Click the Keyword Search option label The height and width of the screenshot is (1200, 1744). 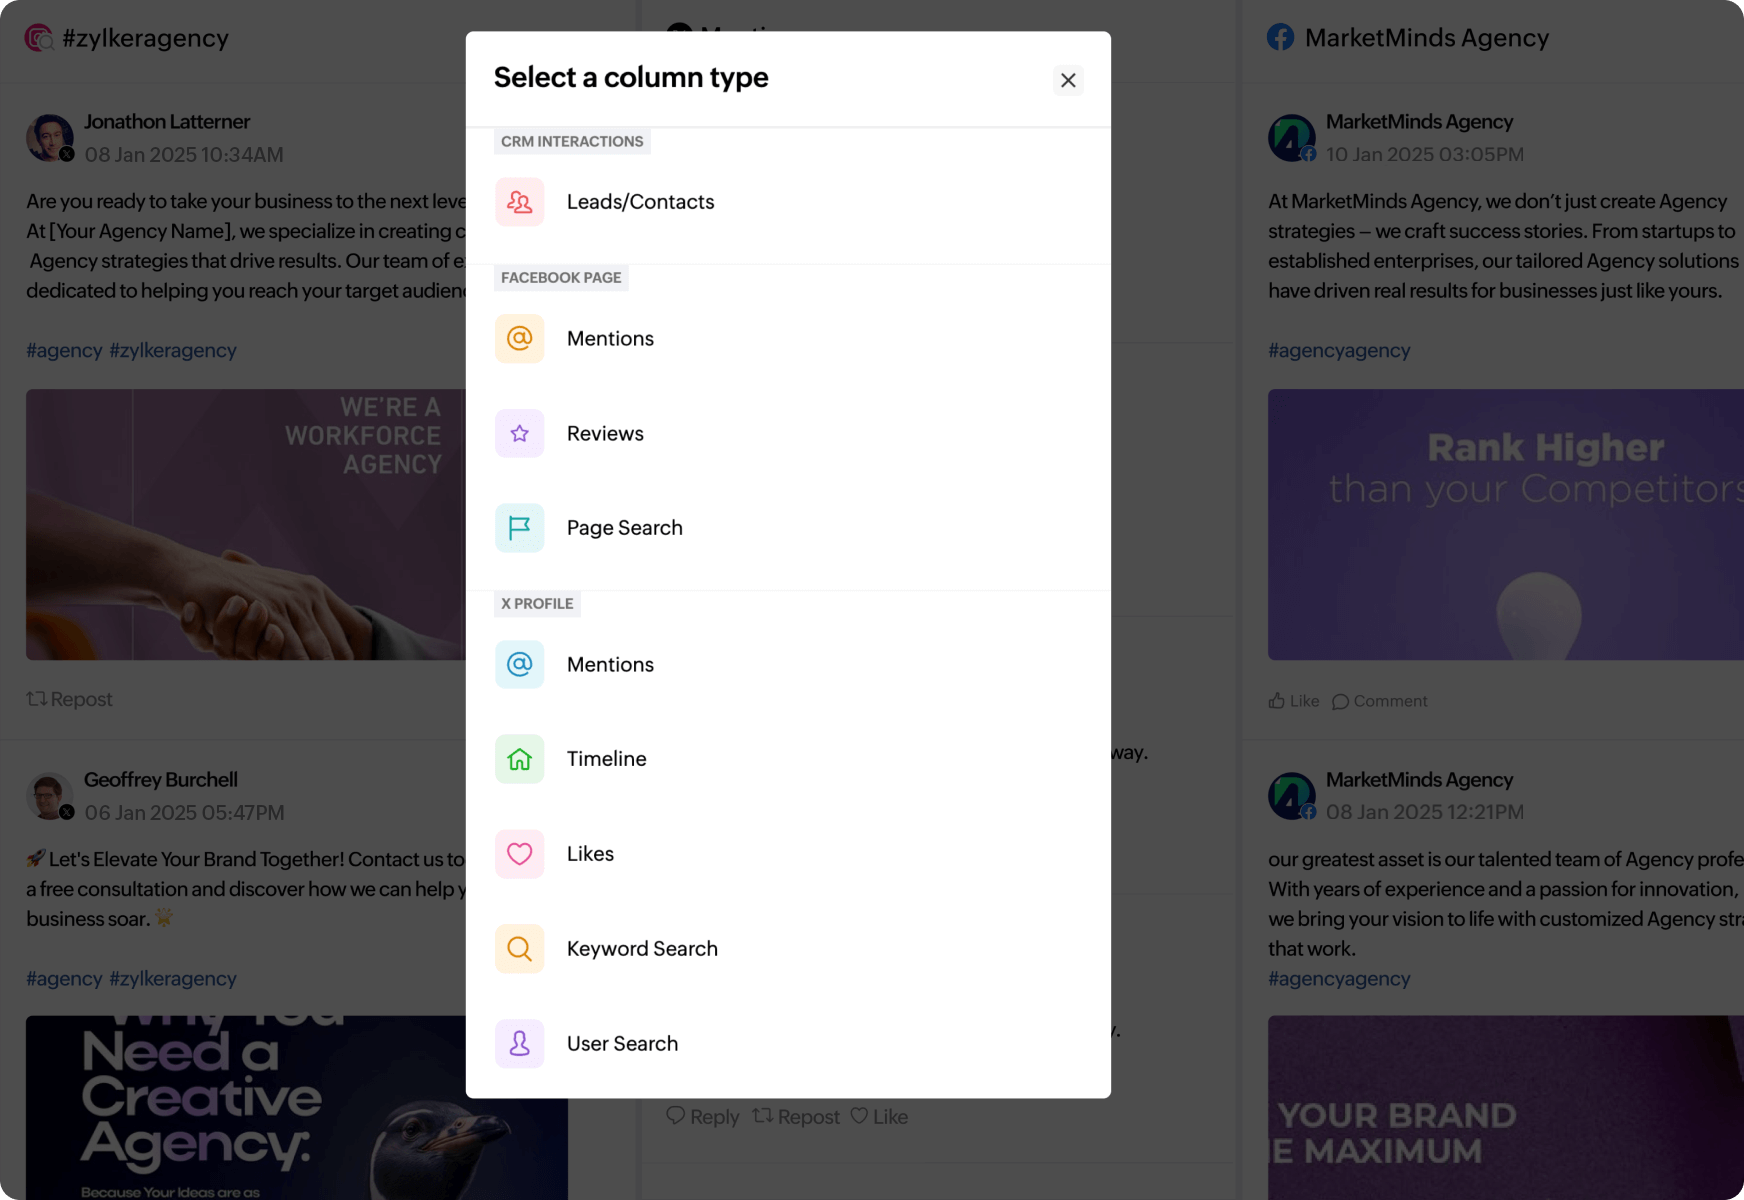(642, 949)
